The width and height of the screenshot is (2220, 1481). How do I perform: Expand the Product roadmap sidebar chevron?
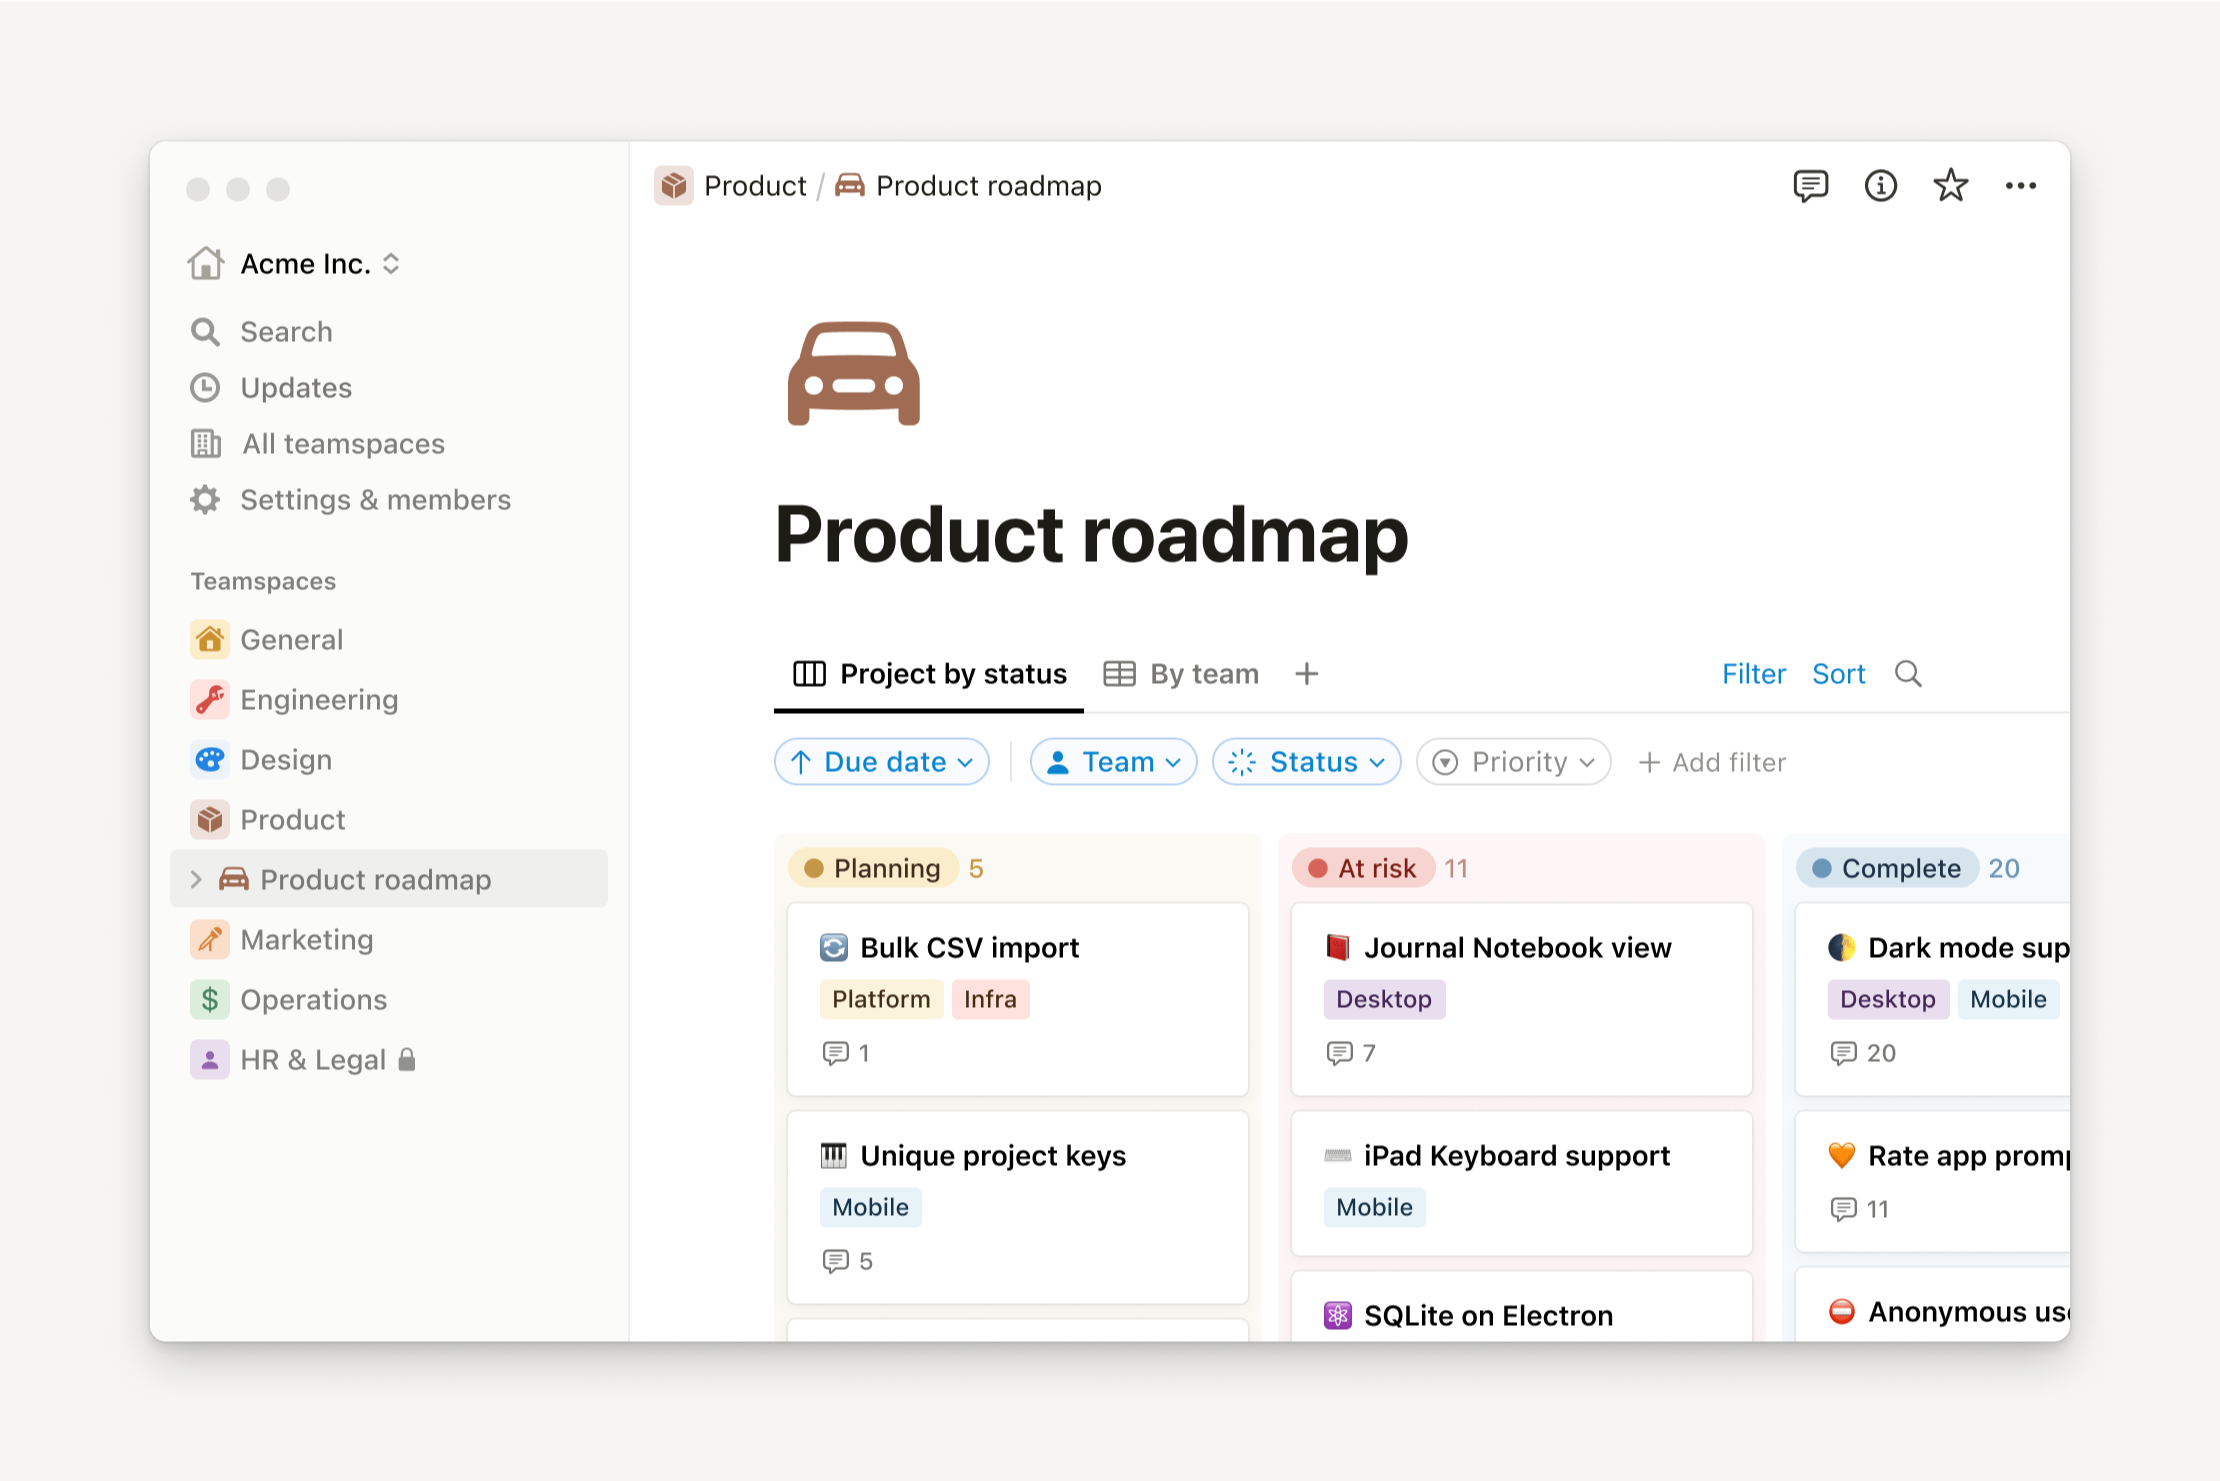click(197, 879)
